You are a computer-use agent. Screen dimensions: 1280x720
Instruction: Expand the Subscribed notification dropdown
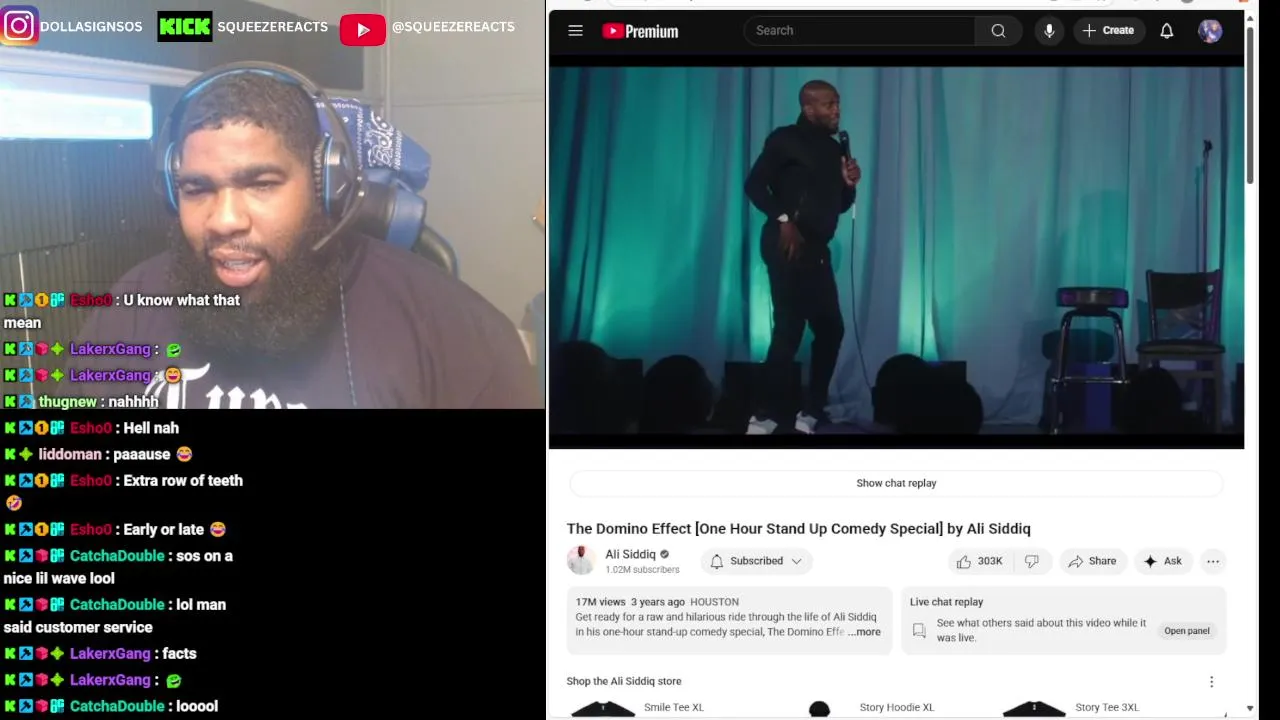coord(756,561)
